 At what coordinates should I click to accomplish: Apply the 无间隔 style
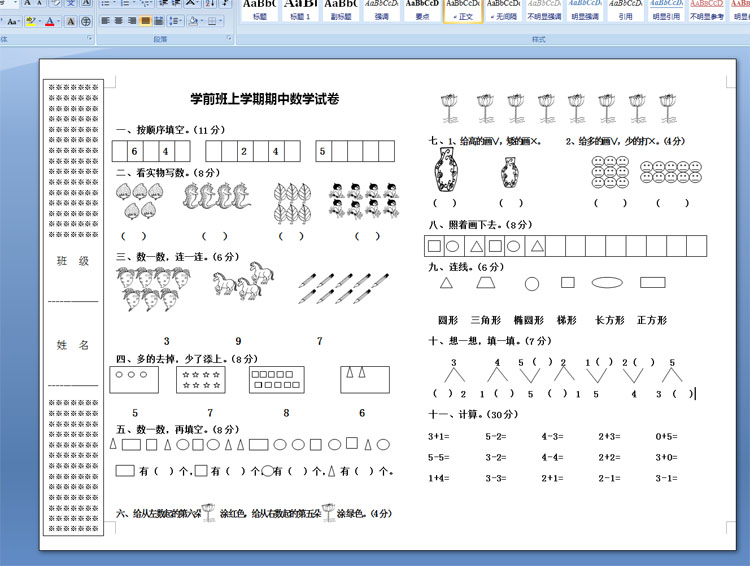[503, 11]
